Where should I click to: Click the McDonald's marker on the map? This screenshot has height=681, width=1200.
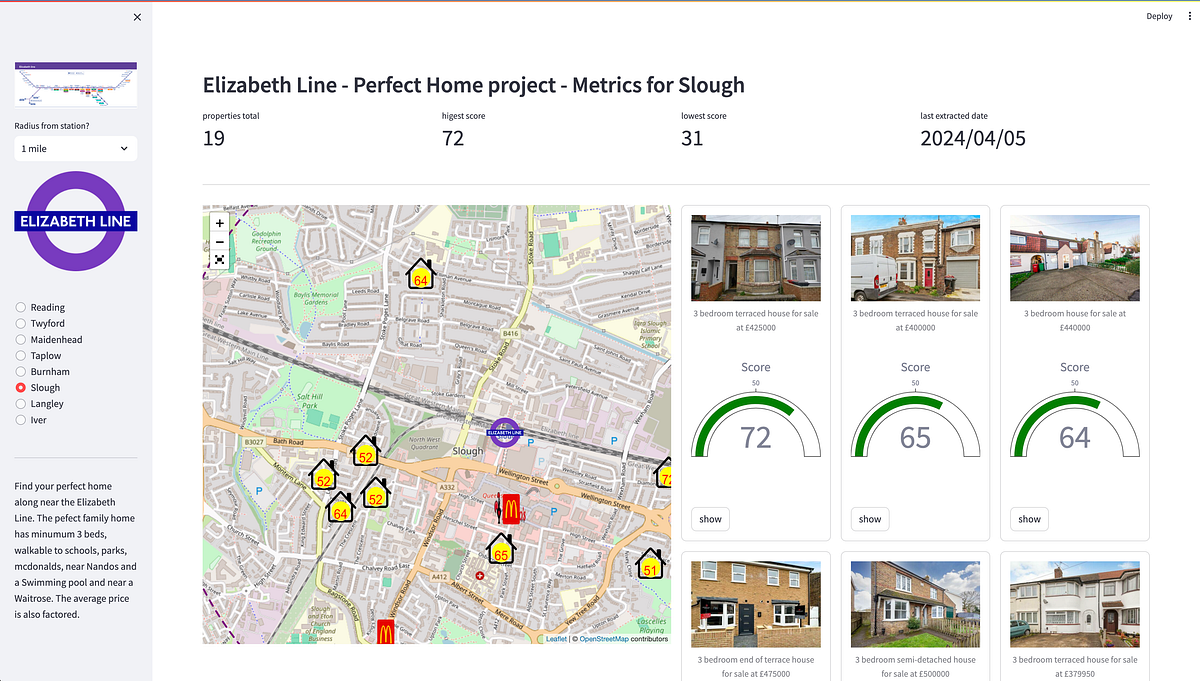pyautogui.click(x=510, y=508)
